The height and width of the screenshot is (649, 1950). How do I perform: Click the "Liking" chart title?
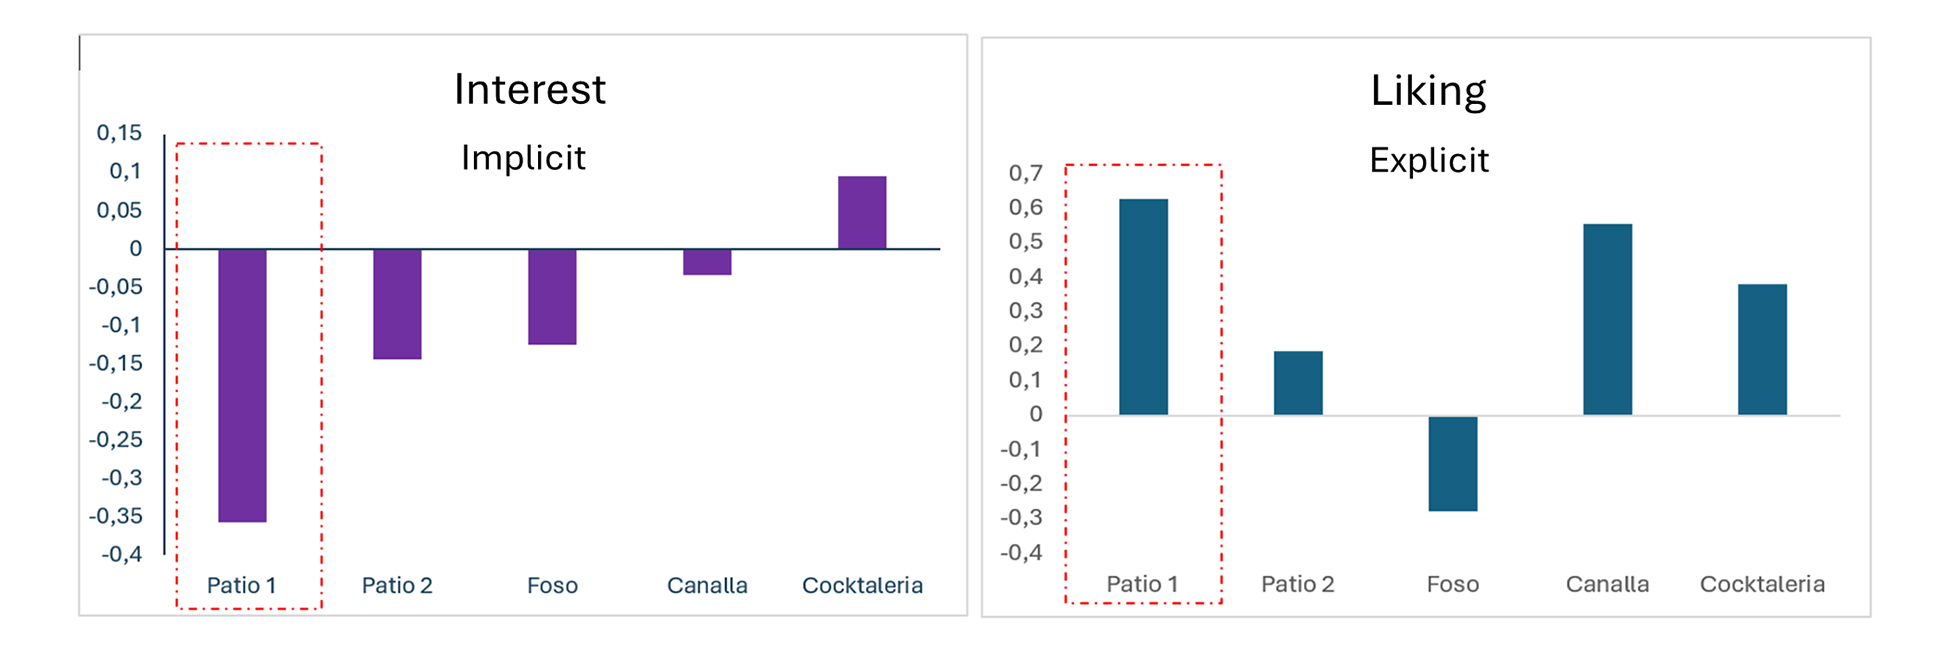(x=1427, y=91)
